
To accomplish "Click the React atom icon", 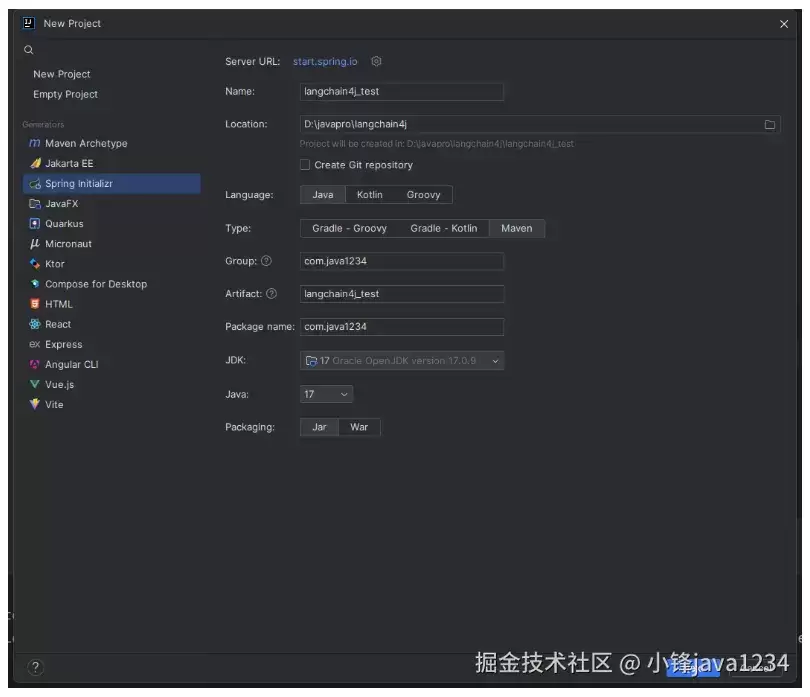I will point(35,324).
